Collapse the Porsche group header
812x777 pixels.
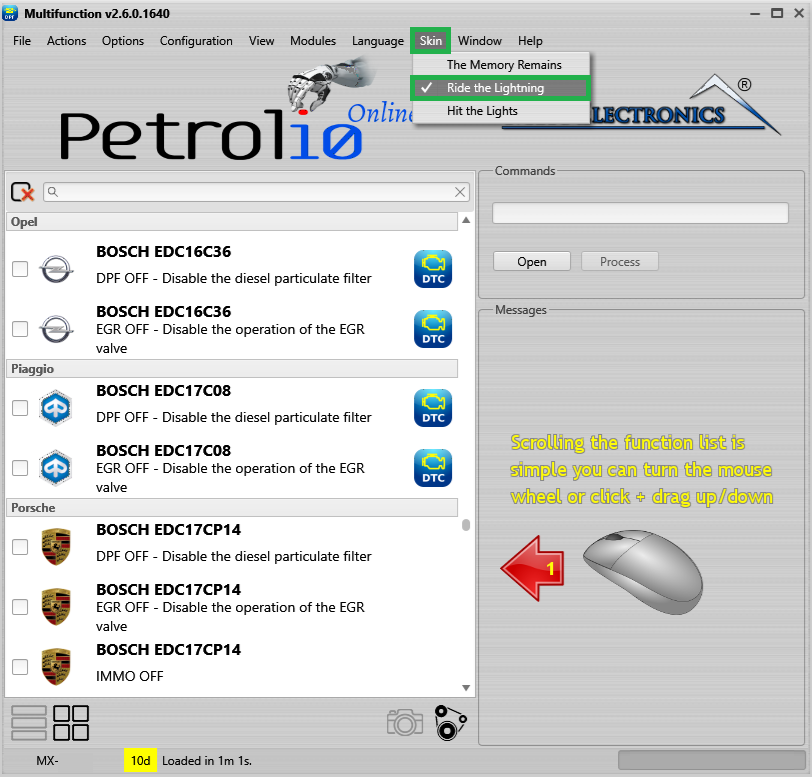pos(232,508)
